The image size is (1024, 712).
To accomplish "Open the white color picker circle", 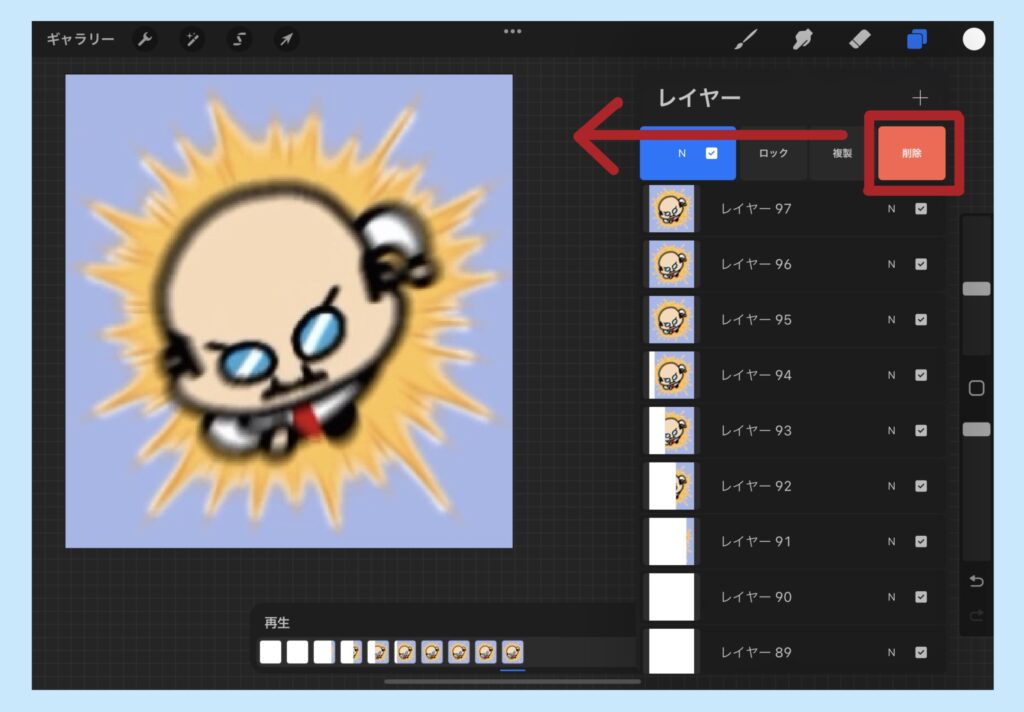I will pyautogui.click(x=974, y=39).
